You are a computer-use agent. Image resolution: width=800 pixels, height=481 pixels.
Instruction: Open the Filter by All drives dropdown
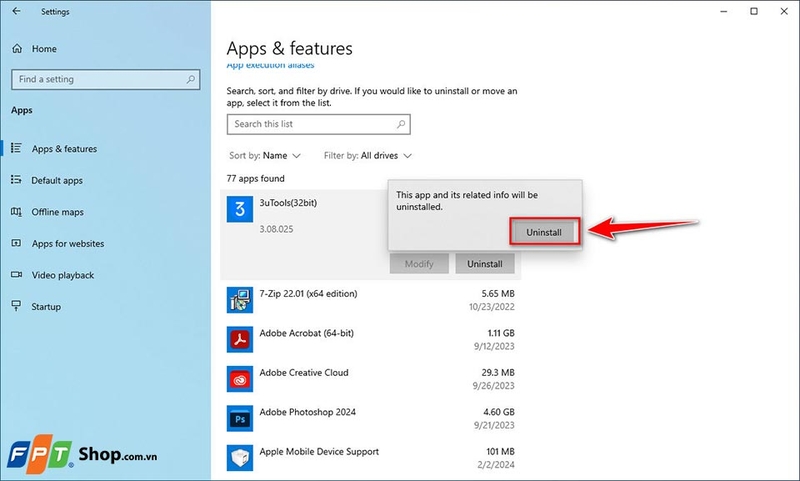[367, 156]
